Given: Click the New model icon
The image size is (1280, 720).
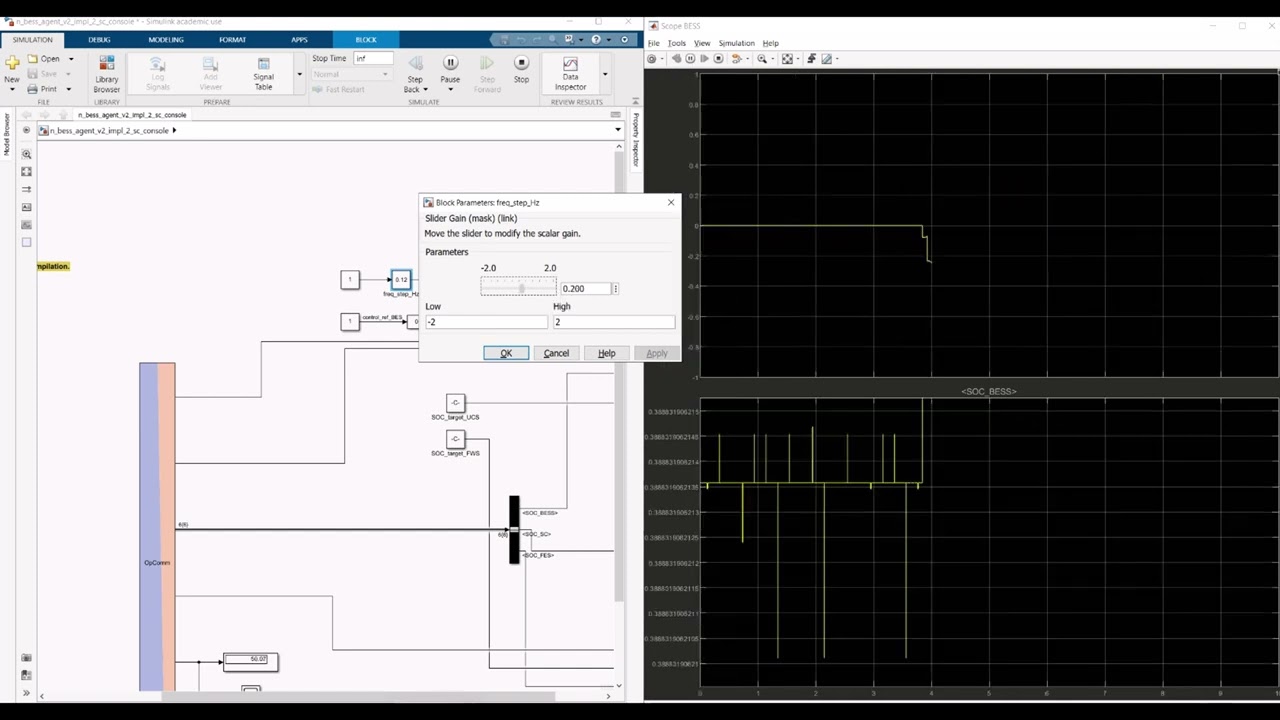Looking at the screenshot, I should [x=12, y=63].
